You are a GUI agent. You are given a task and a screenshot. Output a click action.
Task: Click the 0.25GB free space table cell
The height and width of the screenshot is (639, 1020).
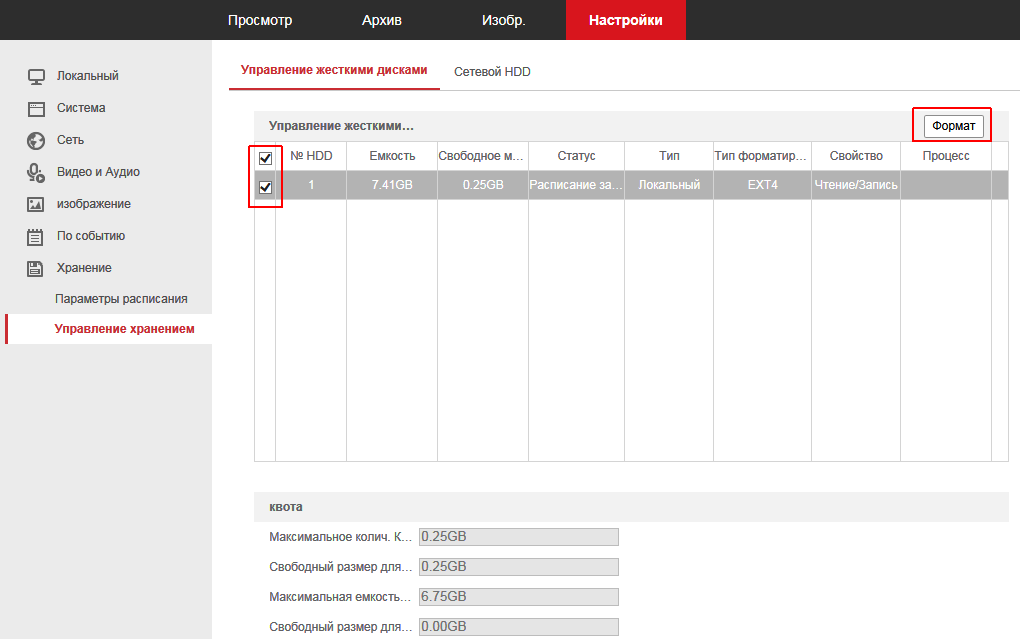[483, 185]
